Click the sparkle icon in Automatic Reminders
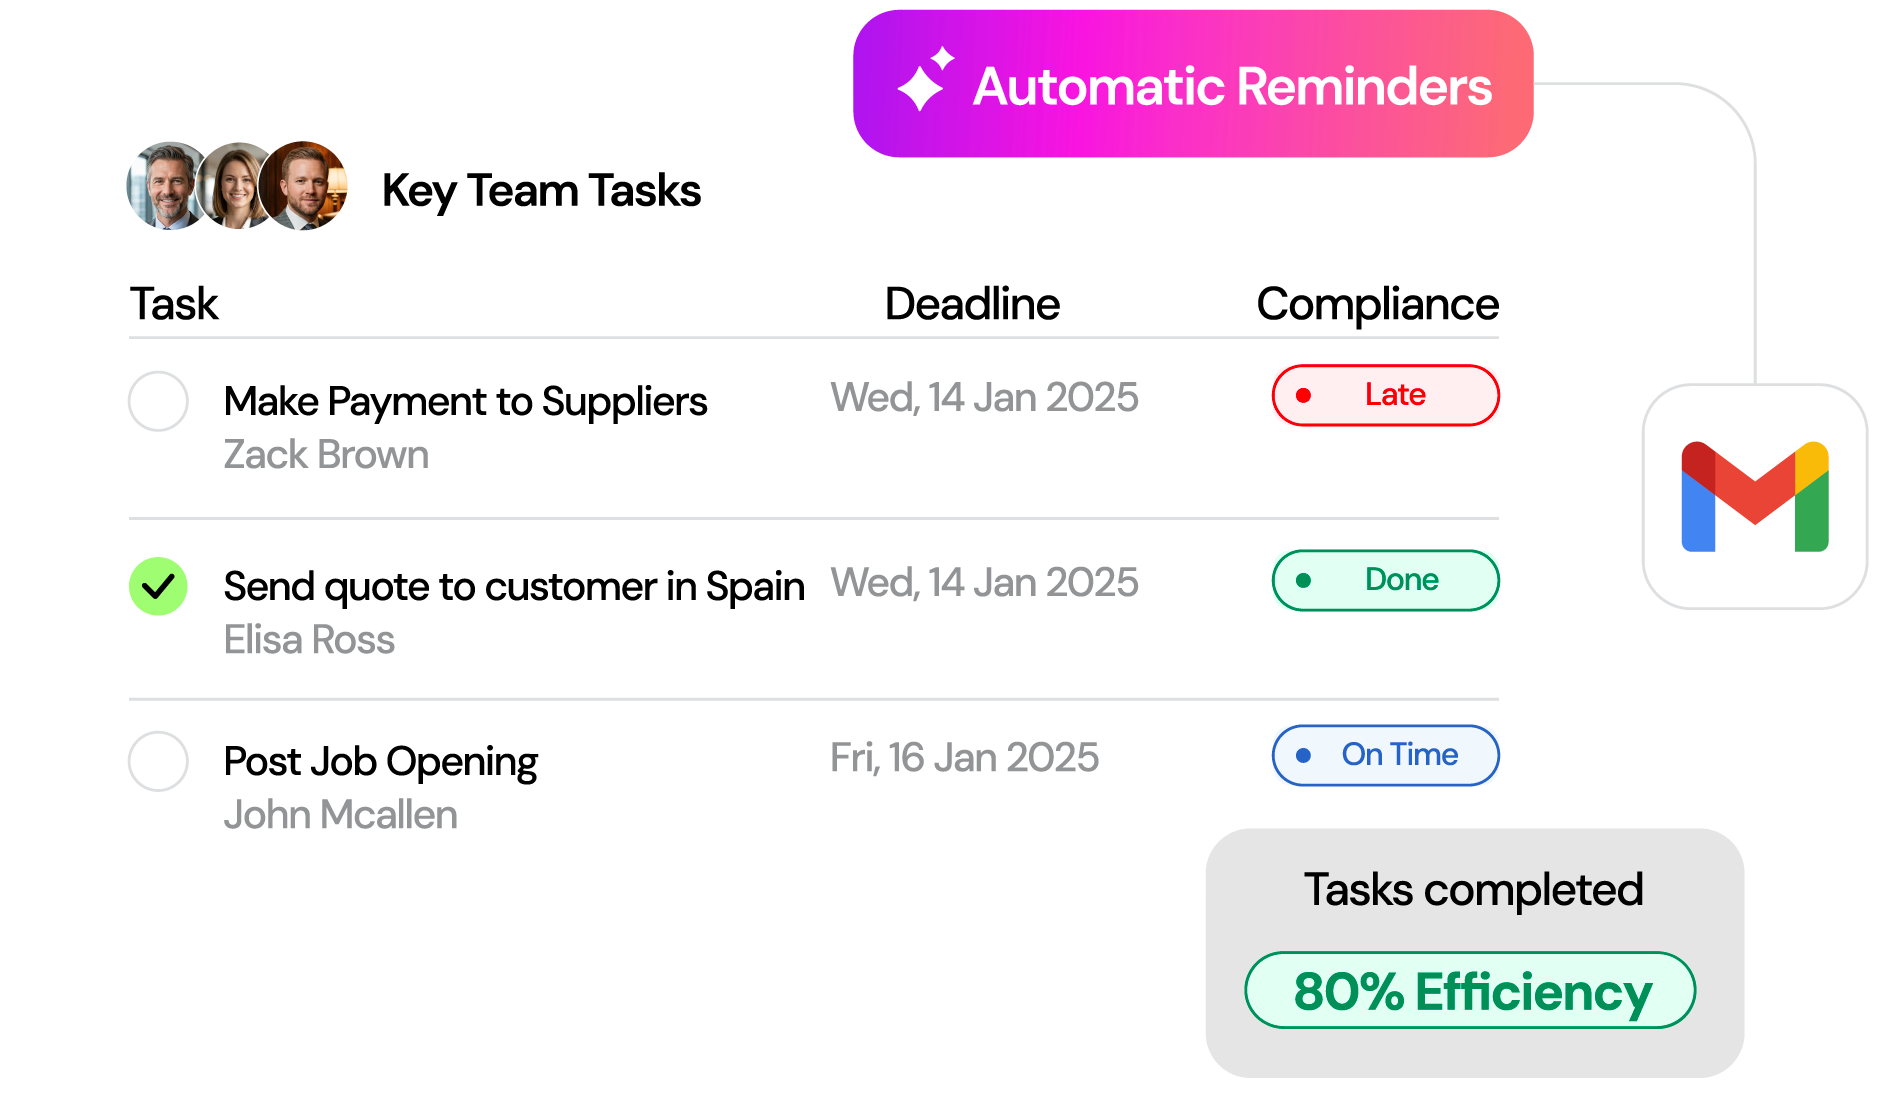The height and width of the screenshot is (1103, 1900). (923, 81)
